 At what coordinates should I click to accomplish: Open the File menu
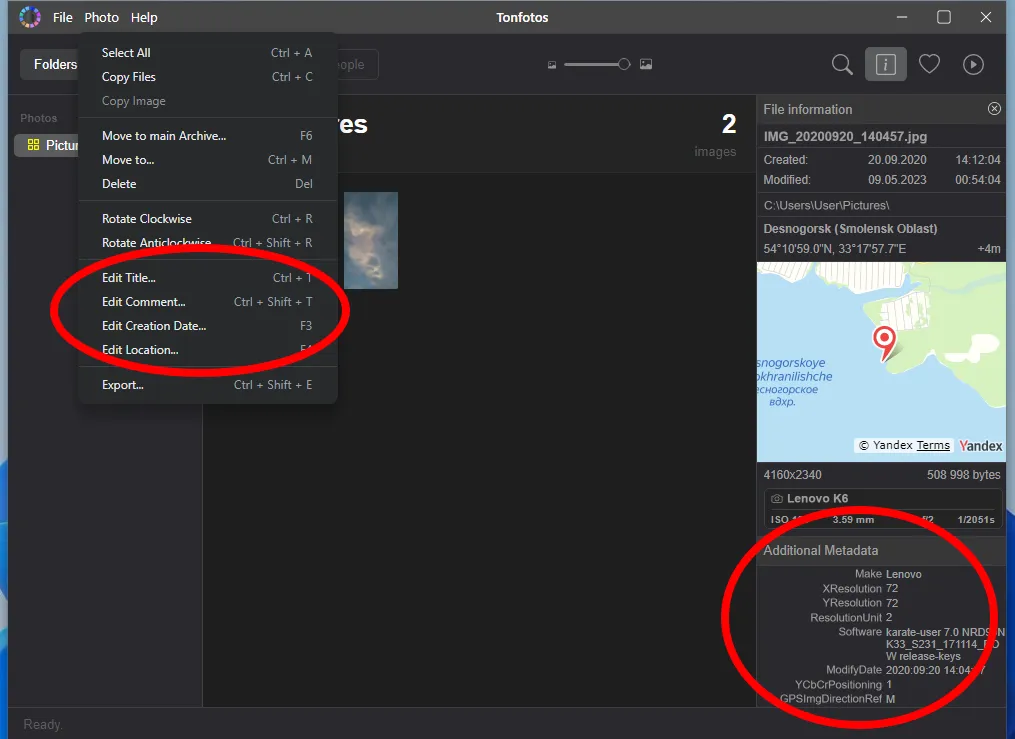point(62,17)
